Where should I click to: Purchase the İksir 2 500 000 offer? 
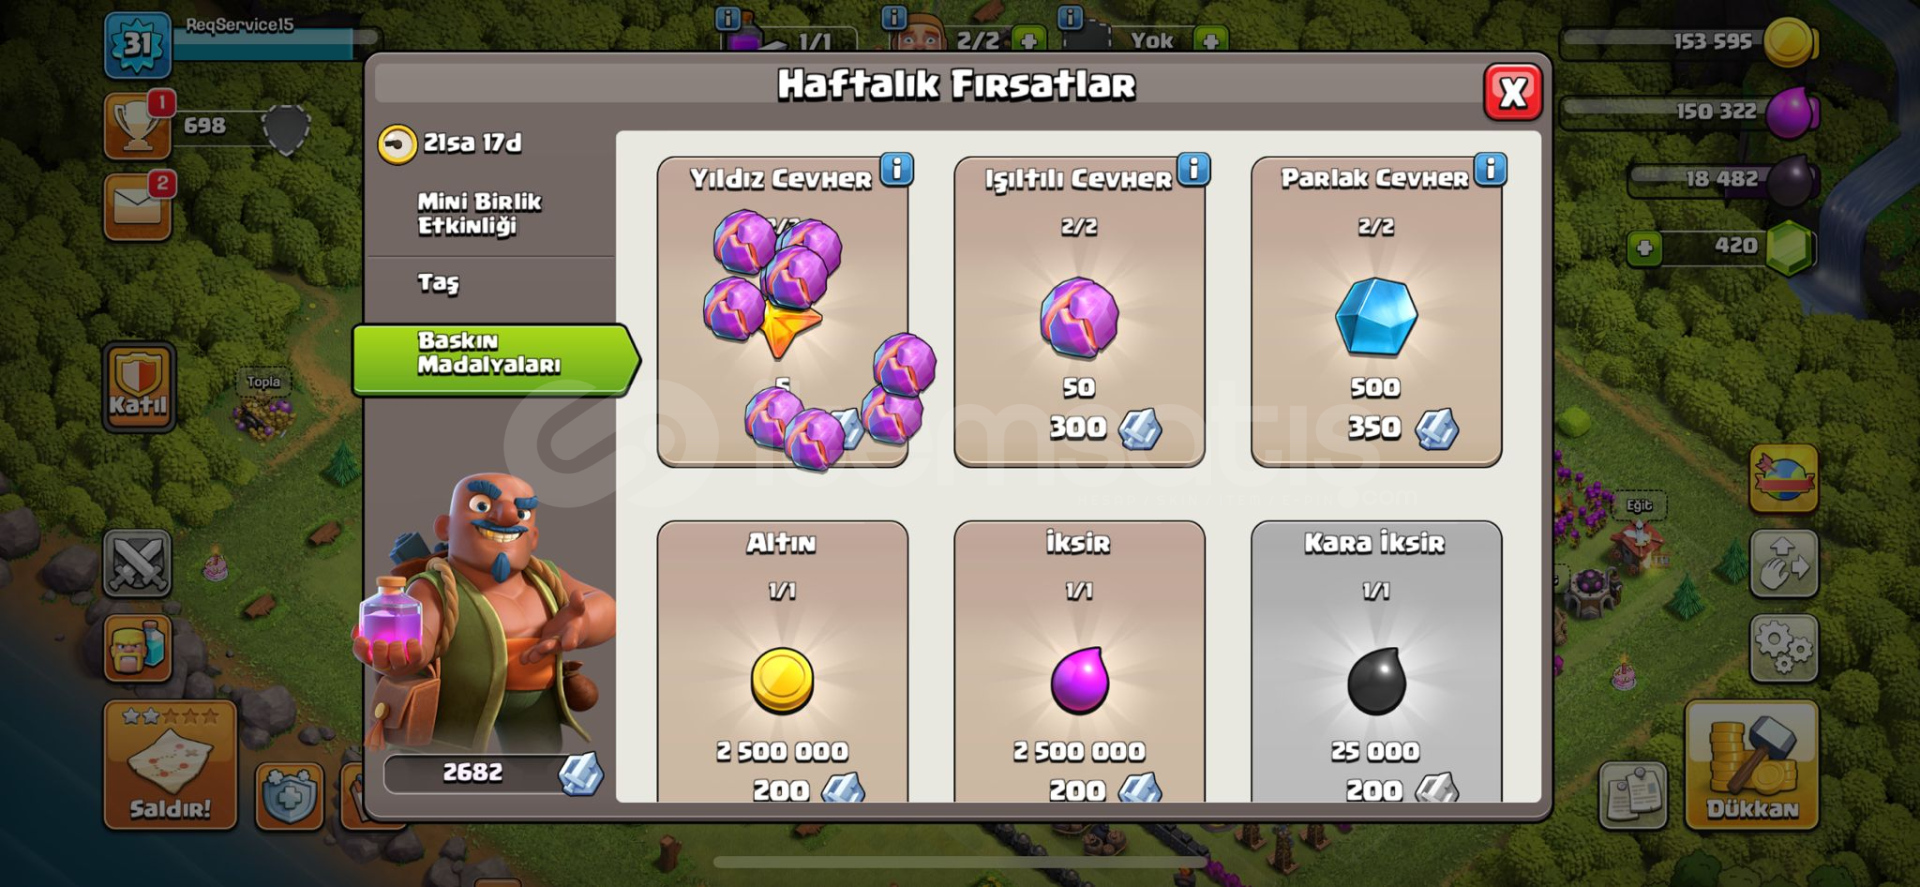click(x=1079, y=662)
